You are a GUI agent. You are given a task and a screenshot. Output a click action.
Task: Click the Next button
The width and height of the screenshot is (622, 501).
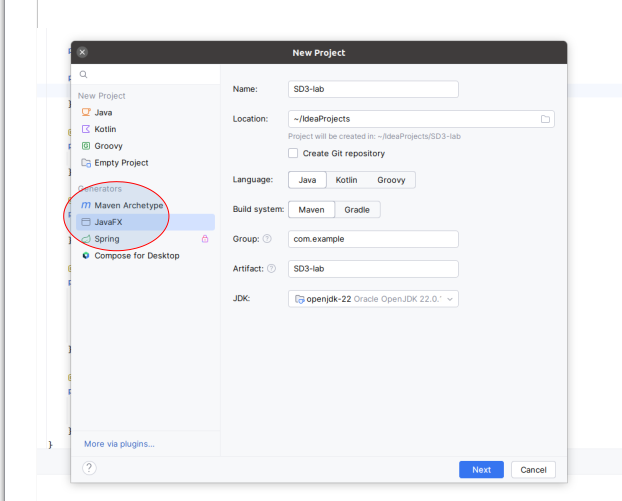point(482,470)
